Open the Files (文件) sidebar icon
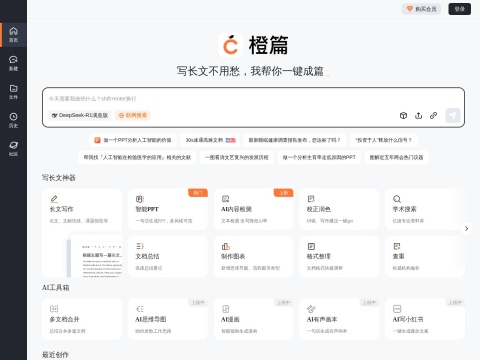 (x=13, y=88)
